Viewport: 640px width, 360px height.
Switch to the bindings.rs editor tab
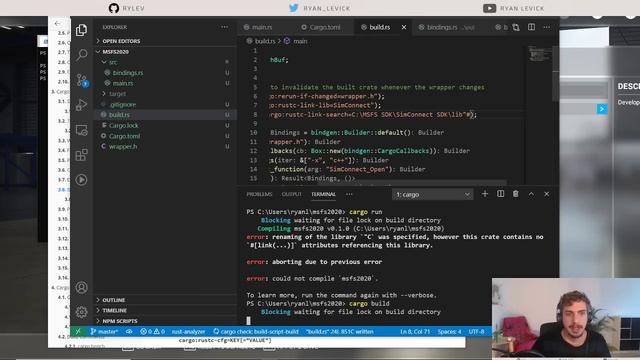click(x=447, y=27)
